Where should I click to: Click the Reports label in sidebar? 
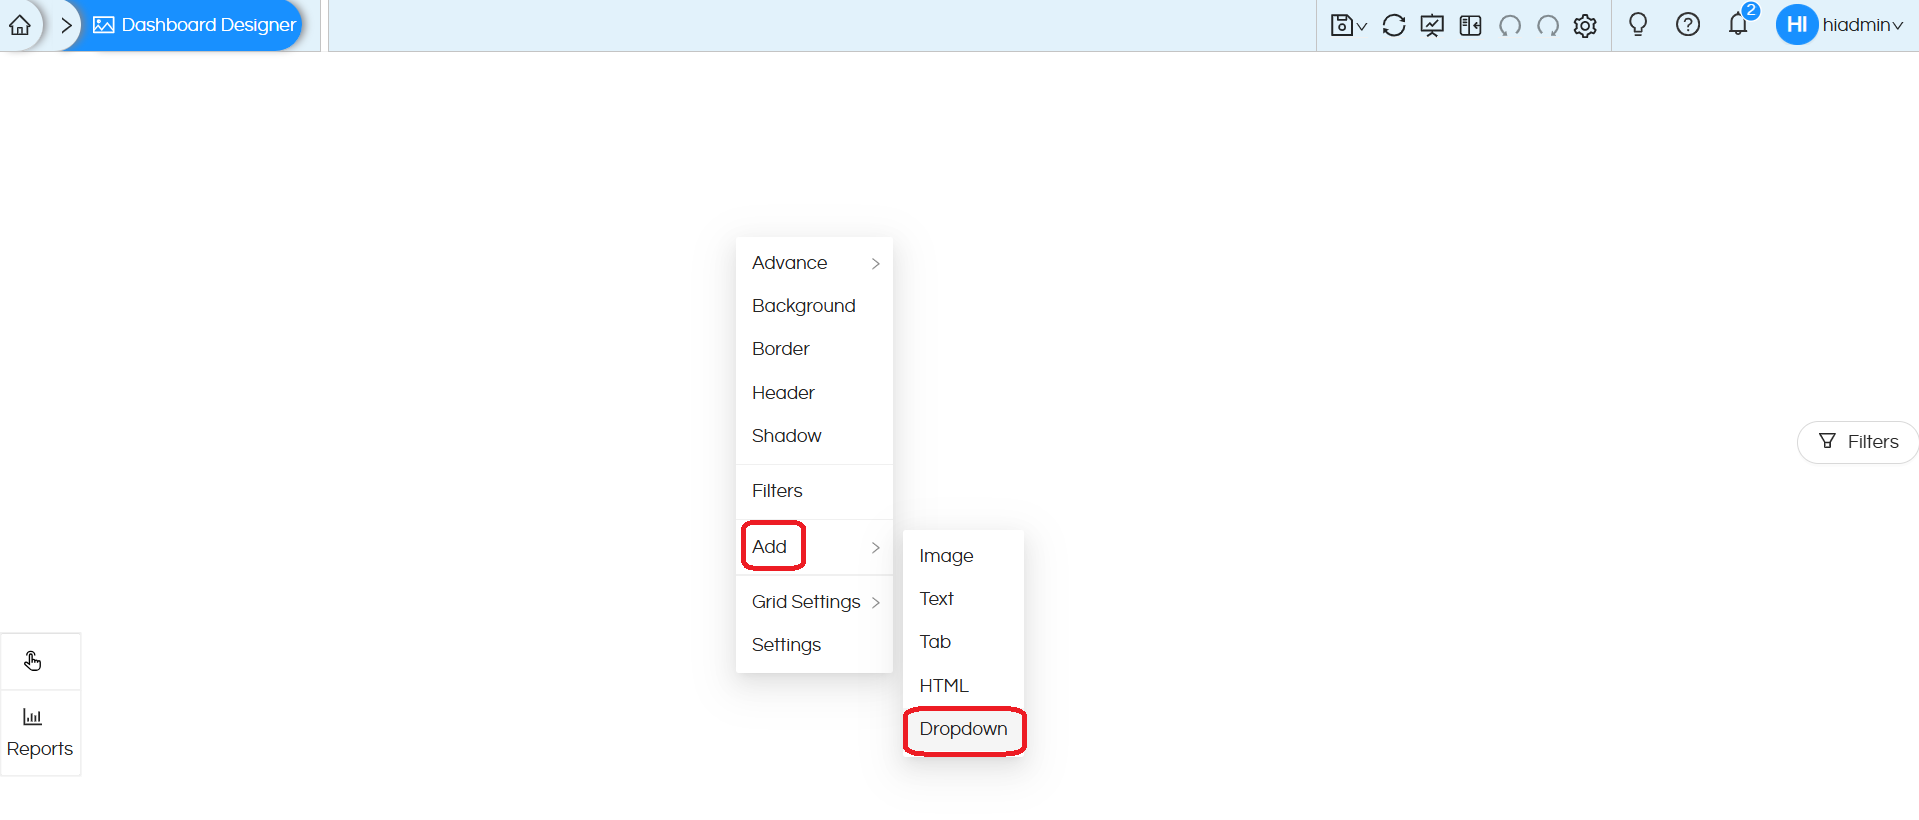(40, 749)
